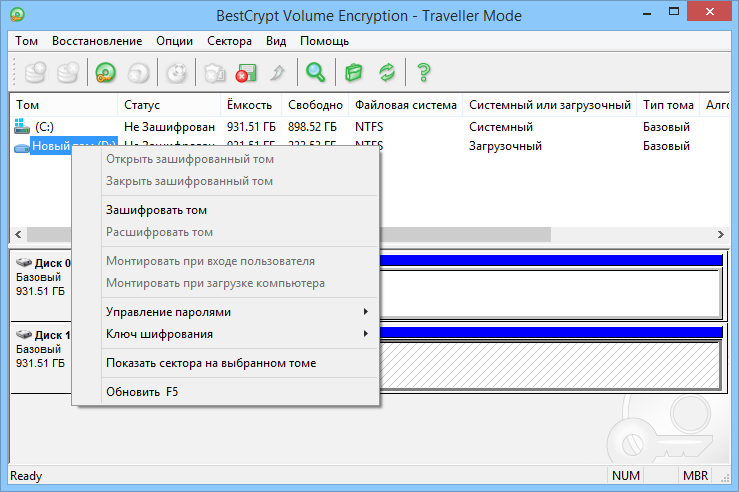Expand the Управление паролями submenu
This screenshot has width=739, height=492.
(x=226, y=312)
